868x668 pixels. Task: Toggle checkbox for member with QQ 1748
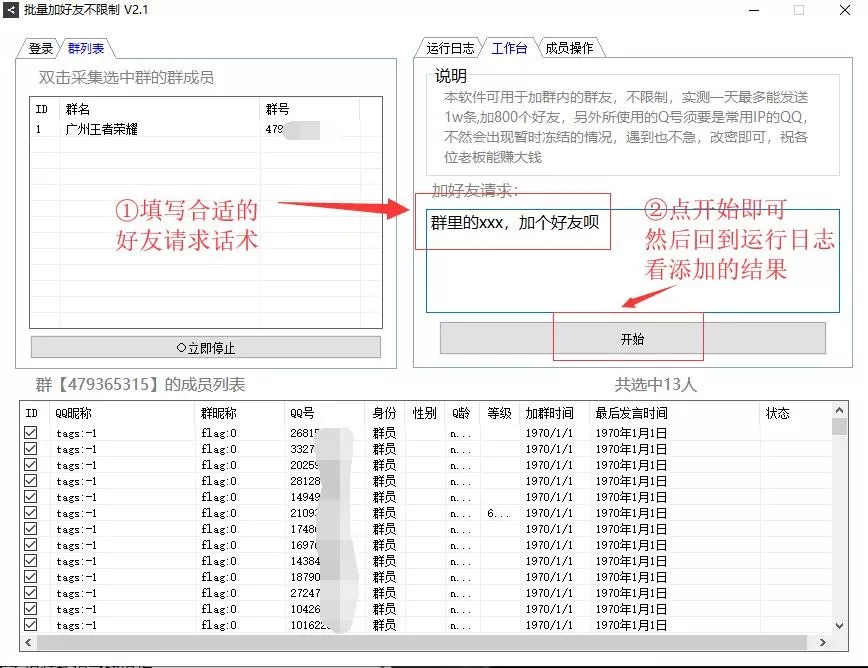click(31, 529)
